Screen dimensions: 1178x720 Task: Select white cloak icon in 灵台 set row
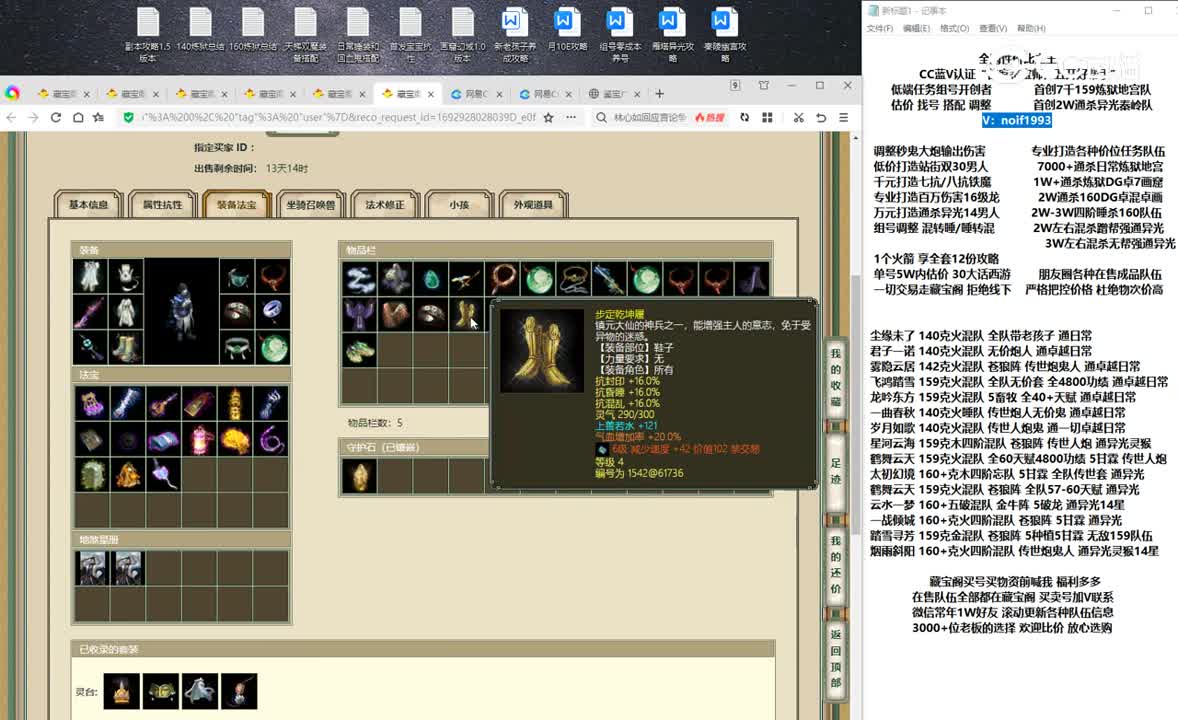point(200,691)
